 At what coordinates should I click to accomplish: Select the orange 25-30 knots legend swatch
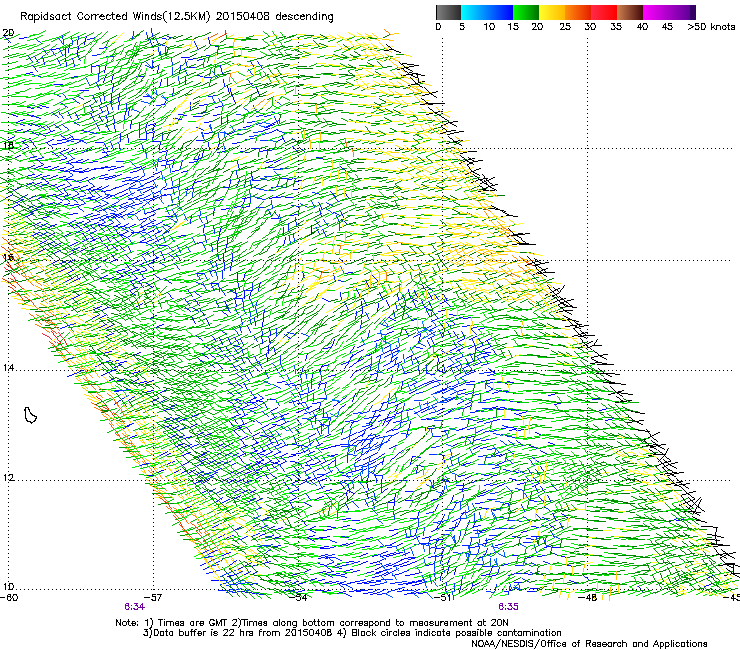[578, 12]
